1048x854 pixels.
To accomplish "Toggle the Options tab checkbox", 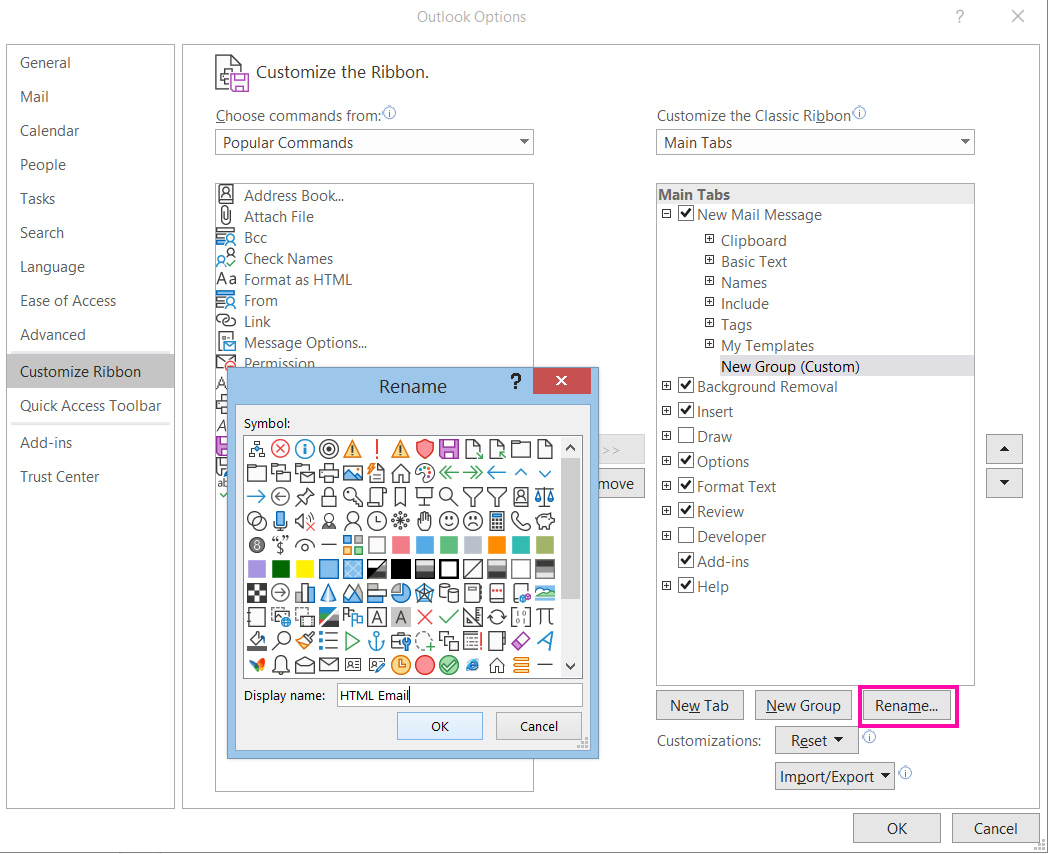I will (686, 460).
